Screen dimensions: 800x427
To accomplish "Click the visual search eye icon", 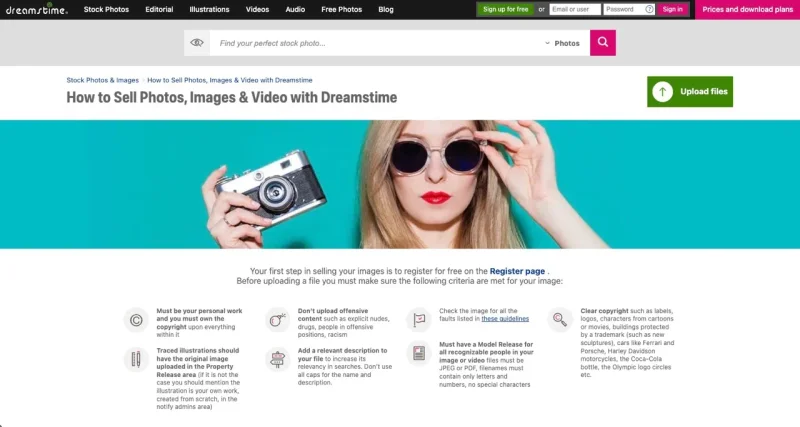I will (197, 43).
